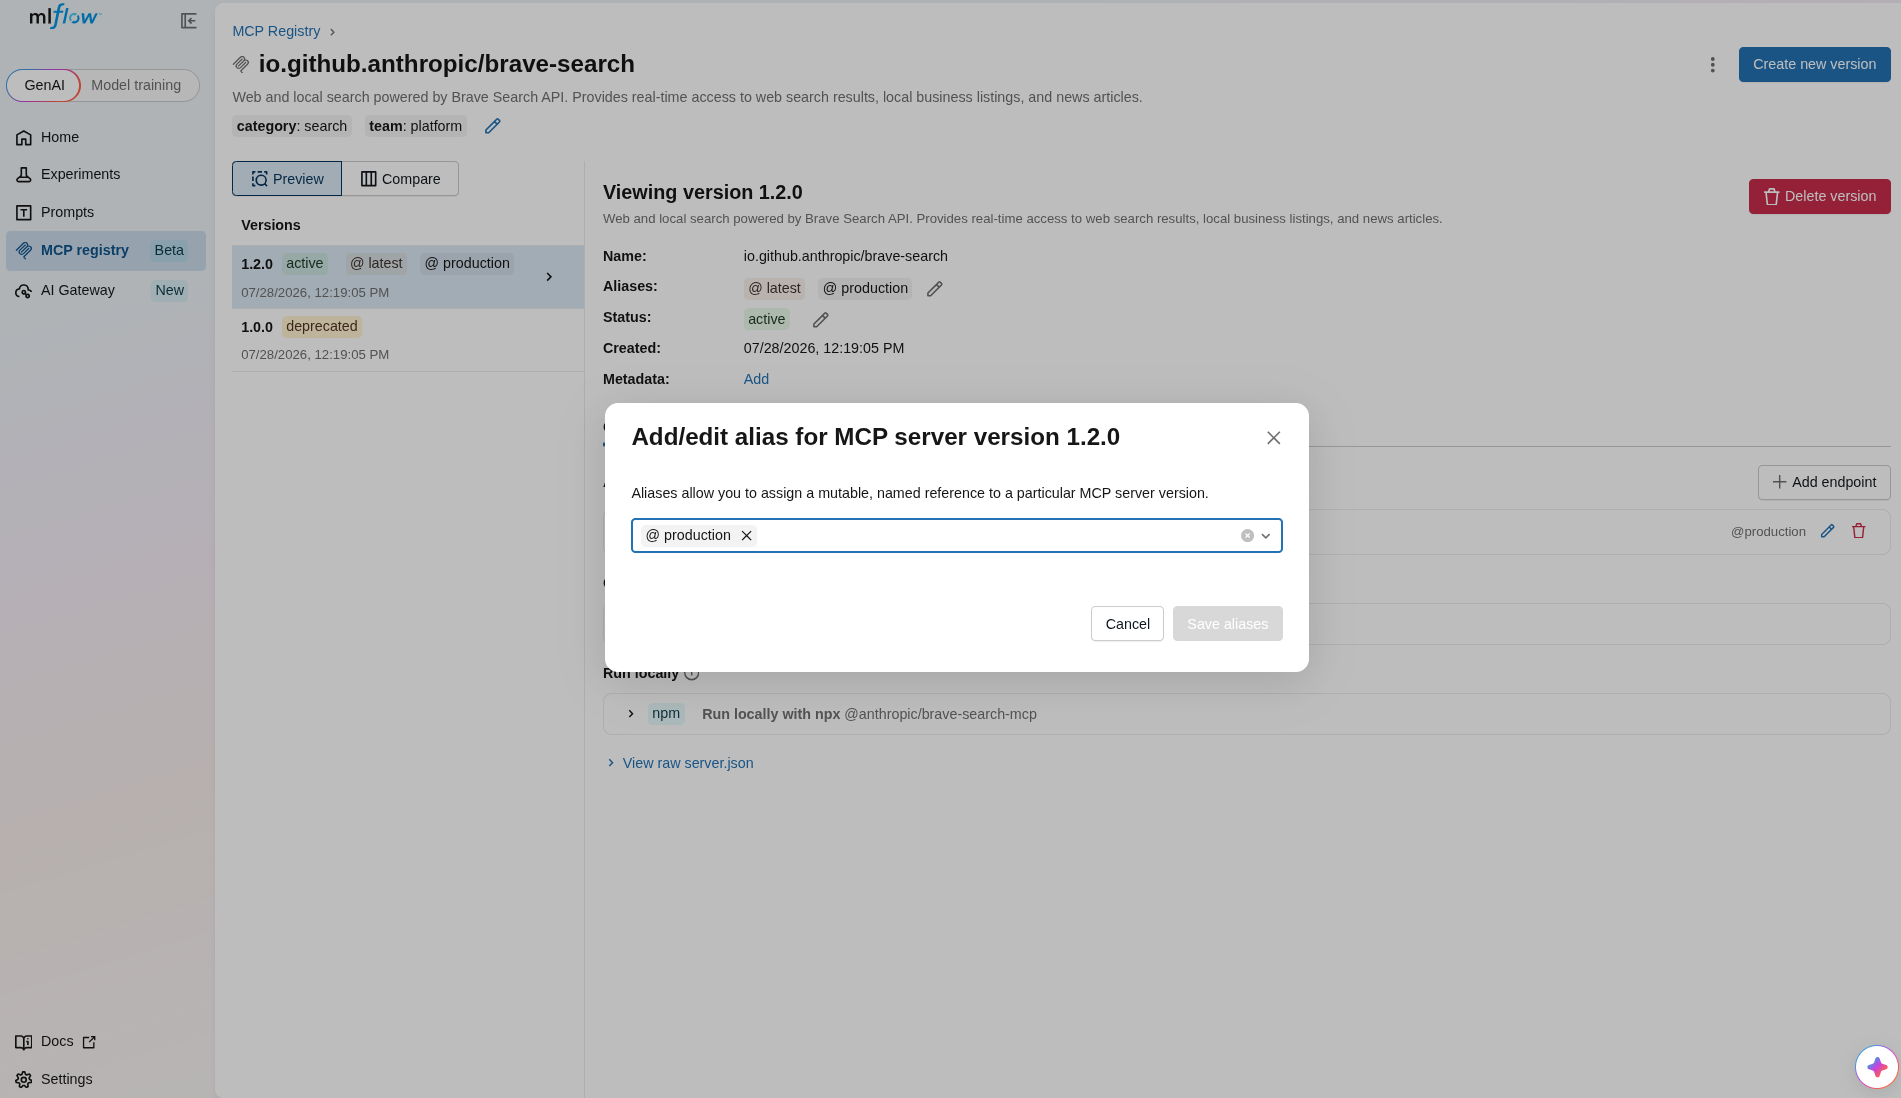The image size is (1901, 1098).
Task: Click the io.github.anthropic/brave-search page title
Action: [446, 64]
